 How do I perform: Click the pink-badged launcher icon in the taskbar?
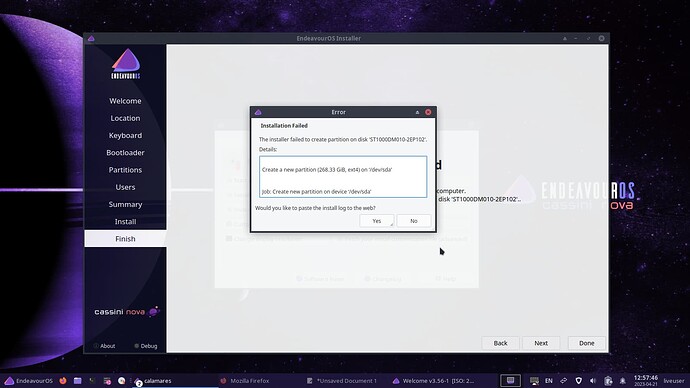pyautogui.click(x=107, y=381)
